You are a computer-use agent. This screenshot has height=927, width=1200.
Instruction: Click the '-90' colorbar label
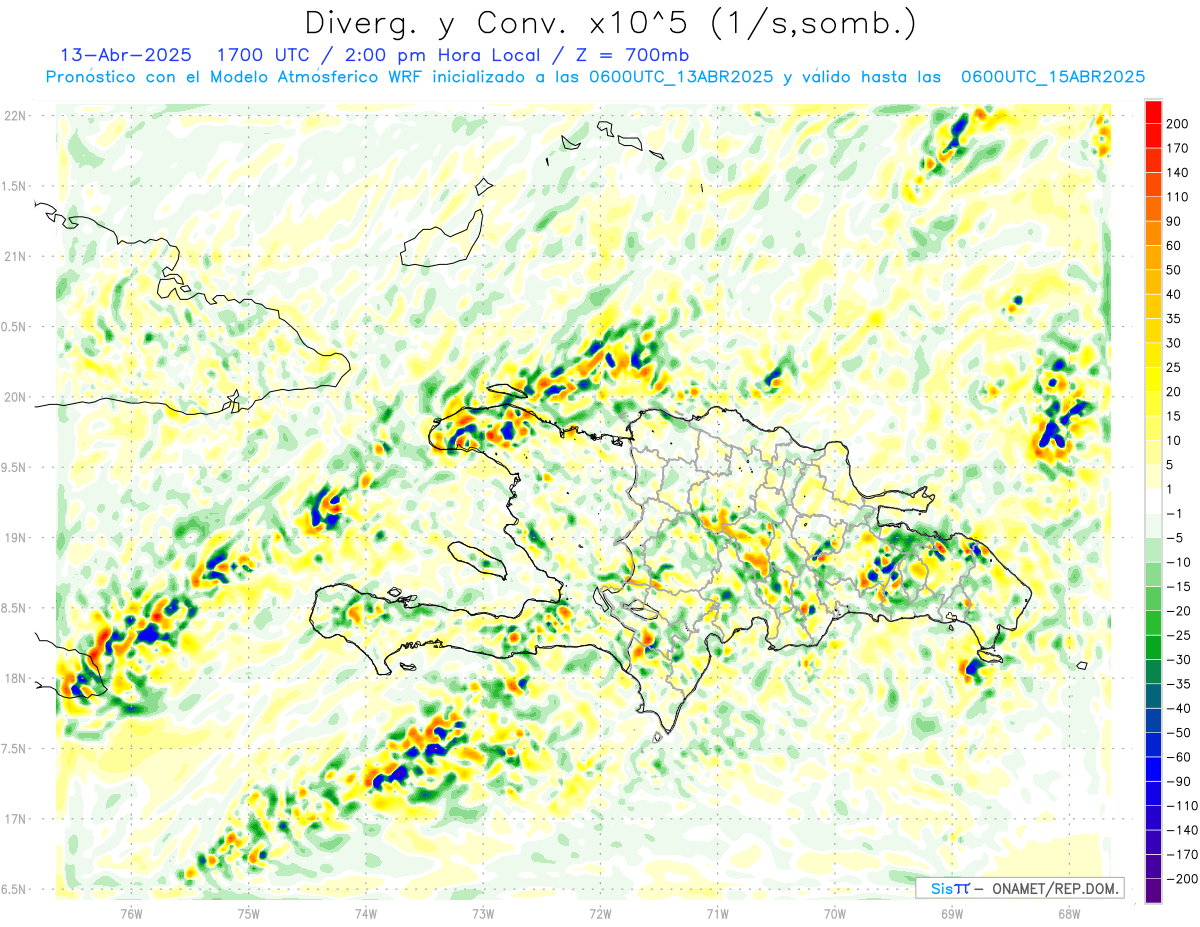click(1177, 781)
